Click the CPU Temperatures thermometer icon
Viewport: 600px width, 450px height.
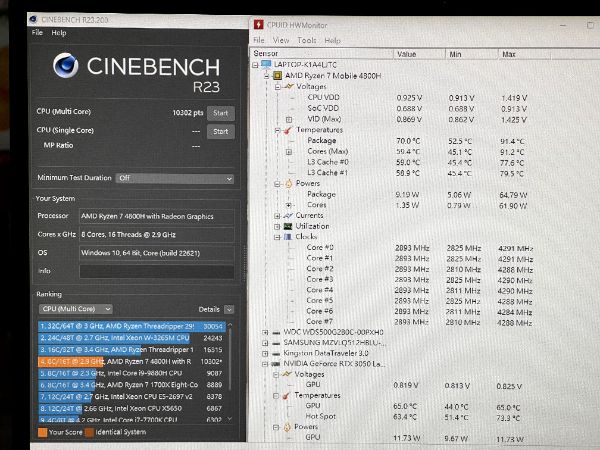click(x=287, y=130)
